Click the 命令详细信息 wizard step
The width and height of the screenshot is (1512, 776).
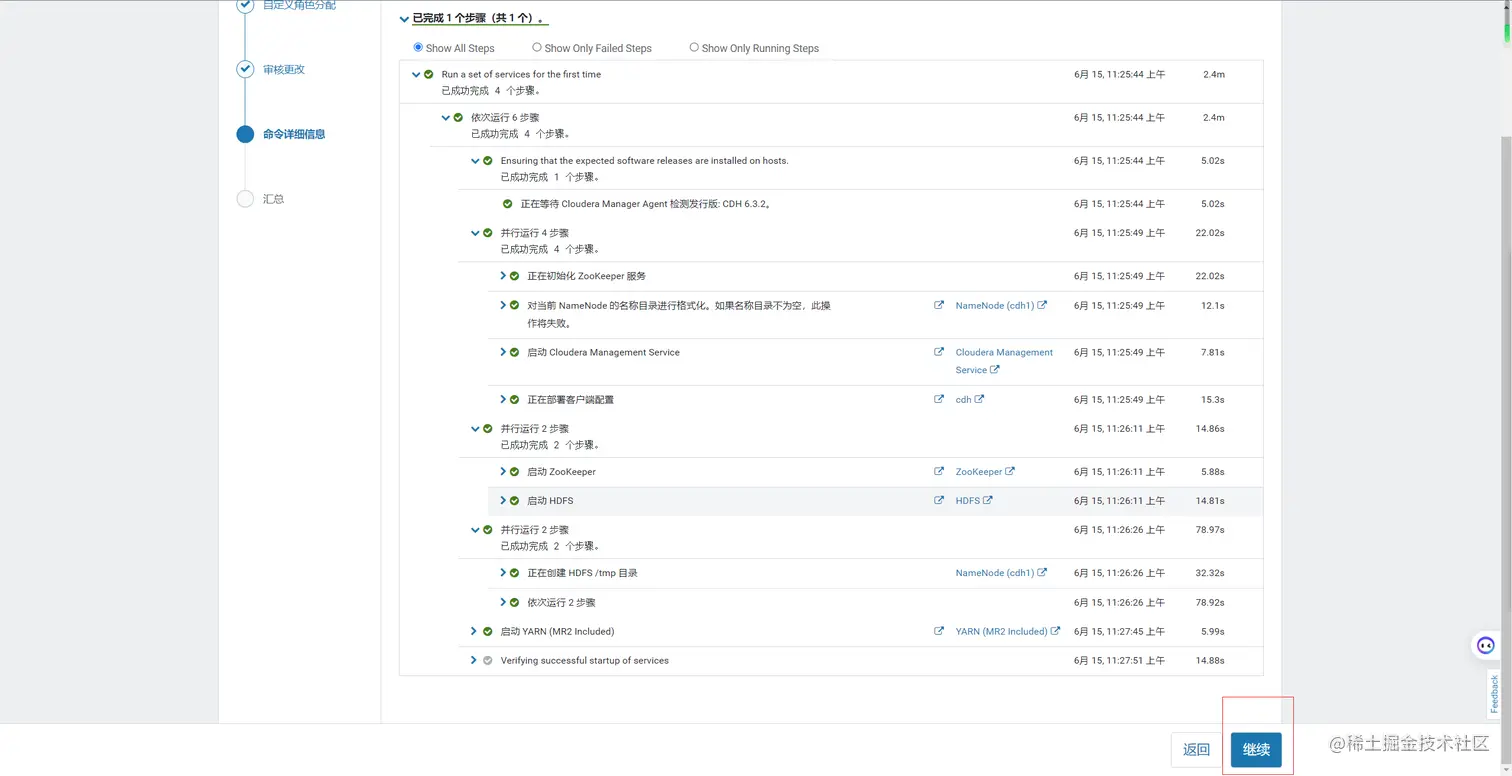294,134
